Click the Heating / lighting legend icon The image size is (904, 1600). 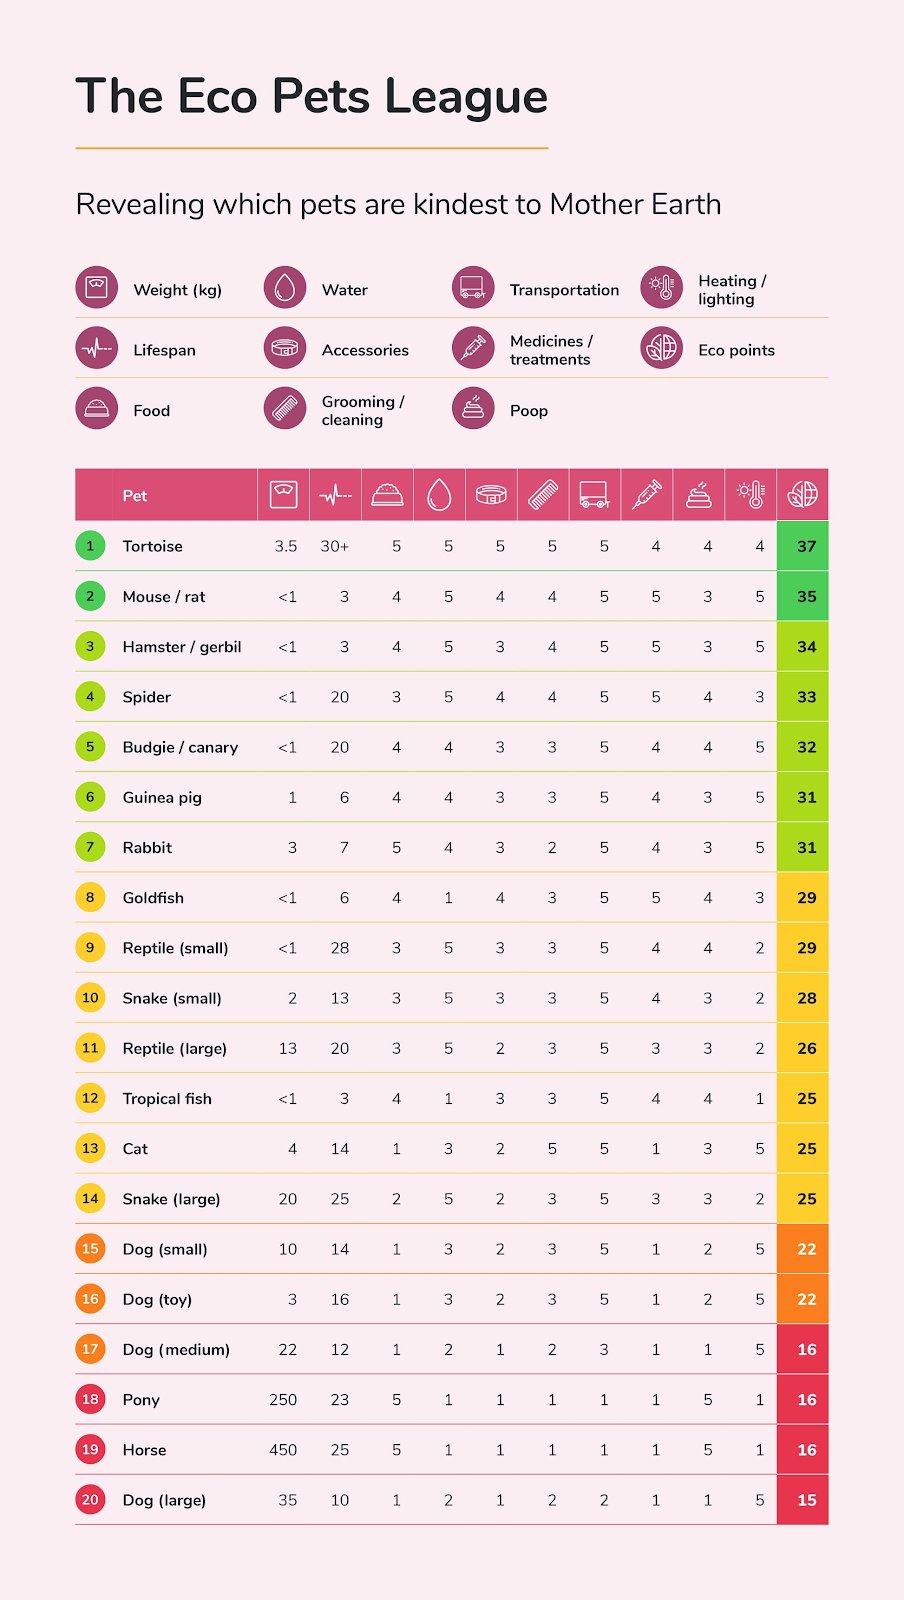click(662, 288)
